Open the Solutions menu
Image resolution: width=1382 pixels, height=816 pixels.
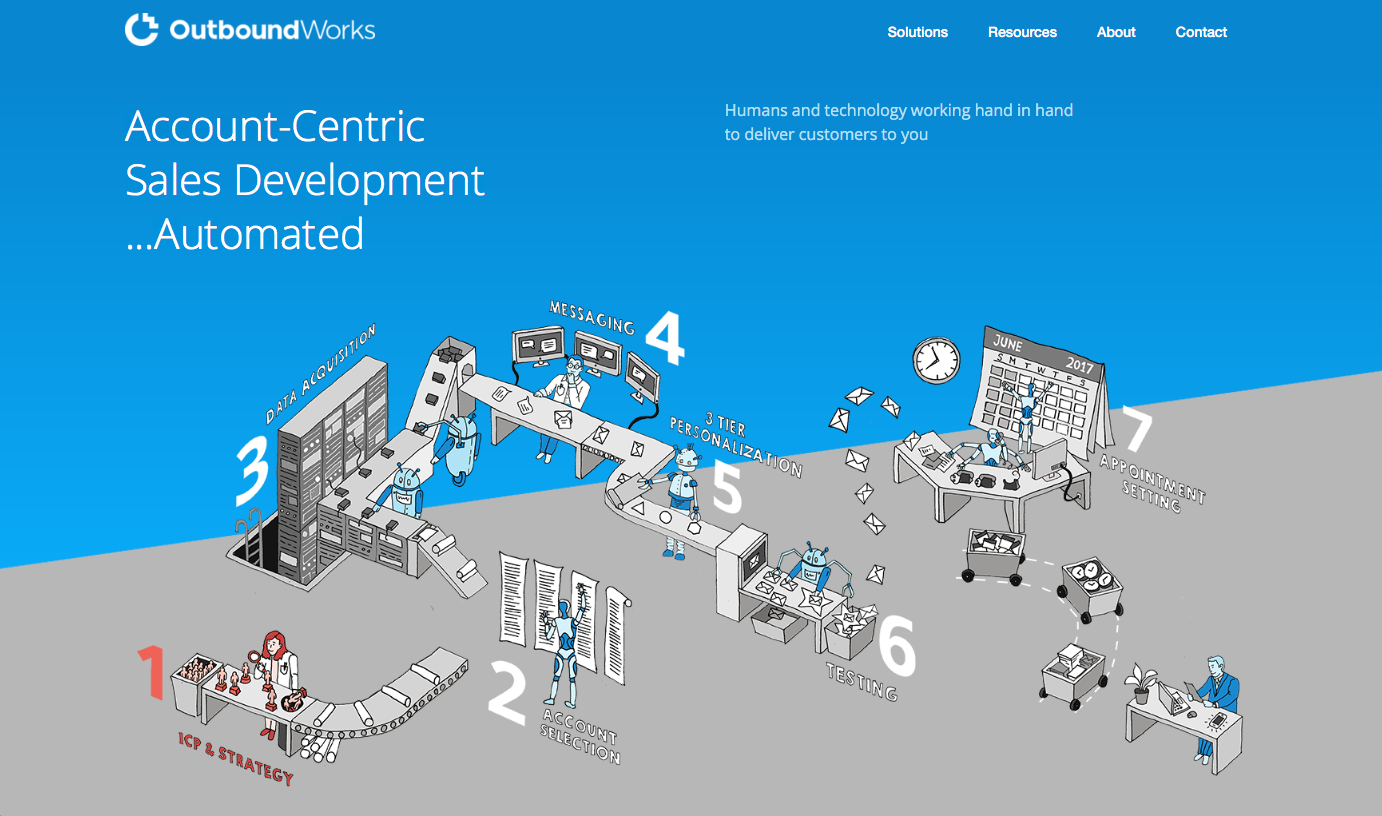tap(917, 32)
